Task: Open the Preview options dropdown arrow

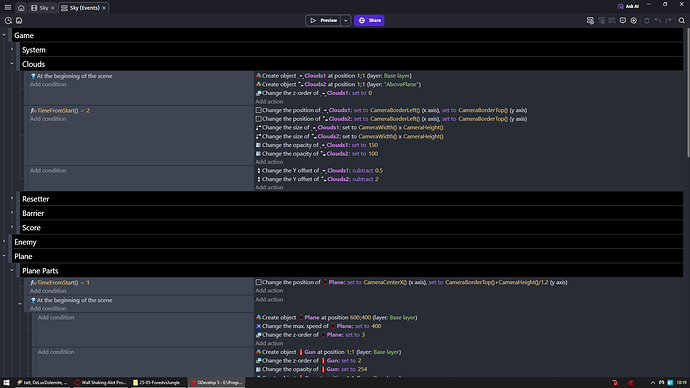Action: pos(345,20)
